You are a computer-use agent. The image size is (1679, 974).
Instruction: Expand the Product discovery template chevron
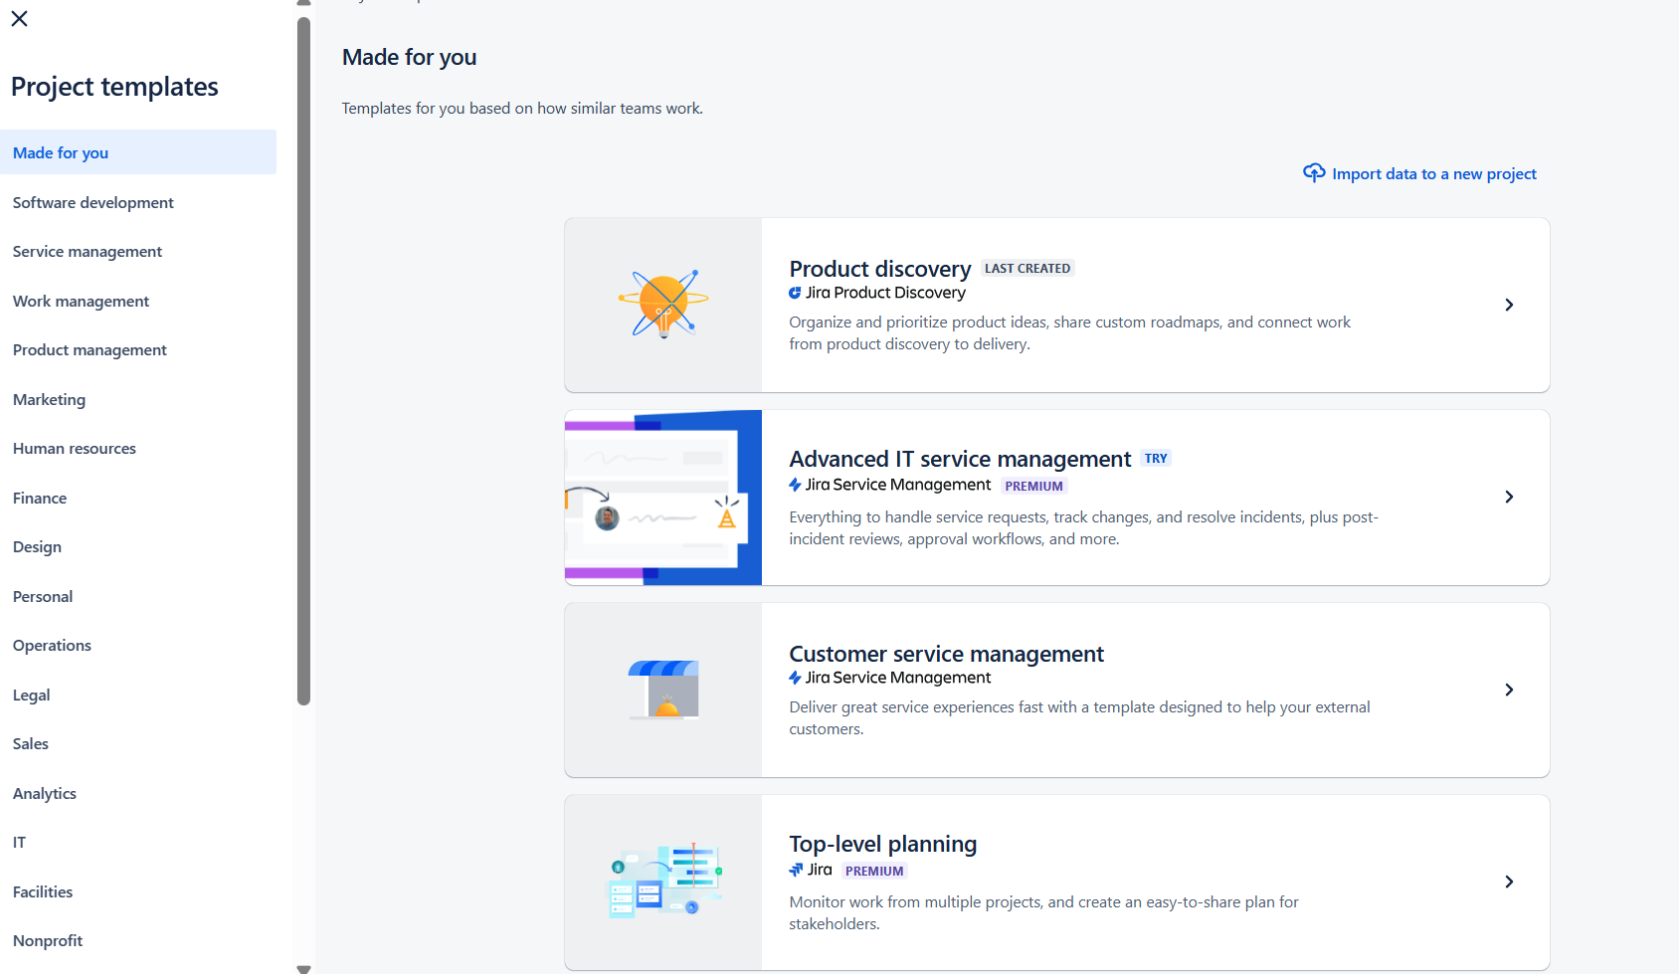[x=1509, y=305]
